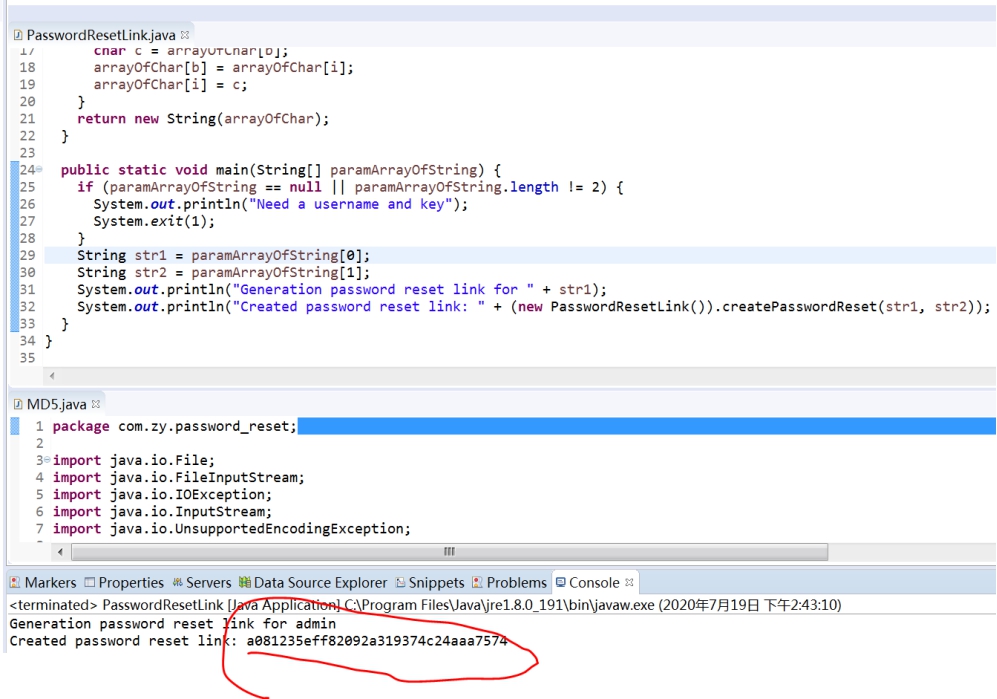The image size is (997, 699).
Task: Select the Console view tab
Action: coord(594,583)
